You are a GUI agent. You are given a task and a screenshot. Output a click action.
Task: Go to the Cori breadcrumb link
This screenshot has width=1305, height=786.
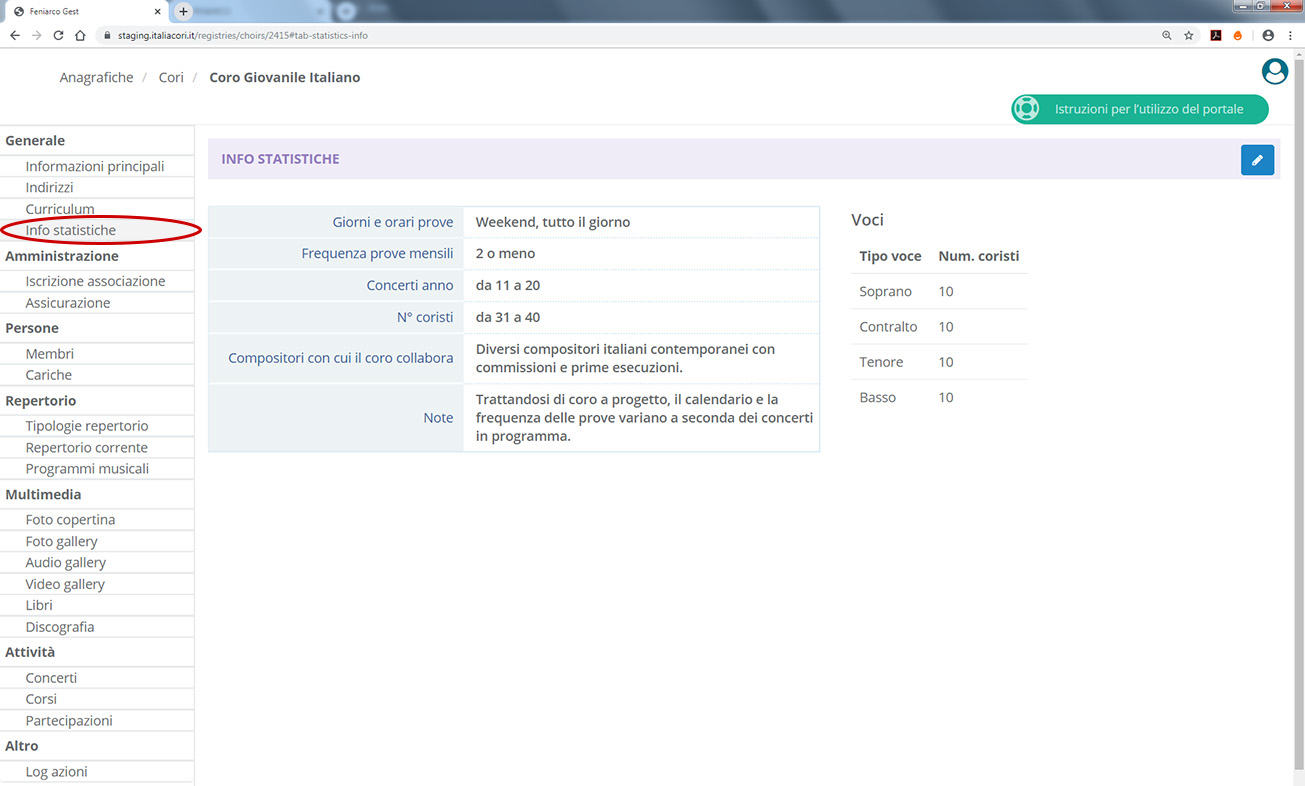(x=171, y=78)
